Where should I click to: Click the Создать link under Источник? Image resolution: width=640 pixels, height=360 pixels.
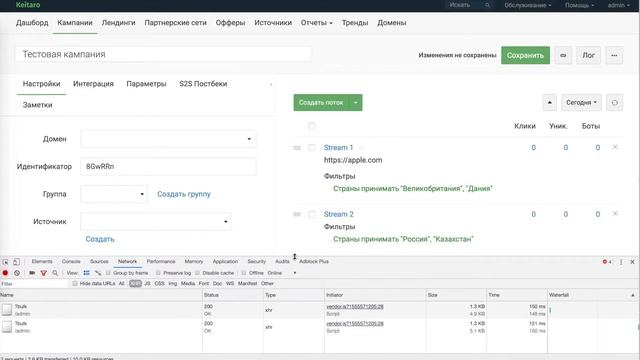[x=100, y=239]
